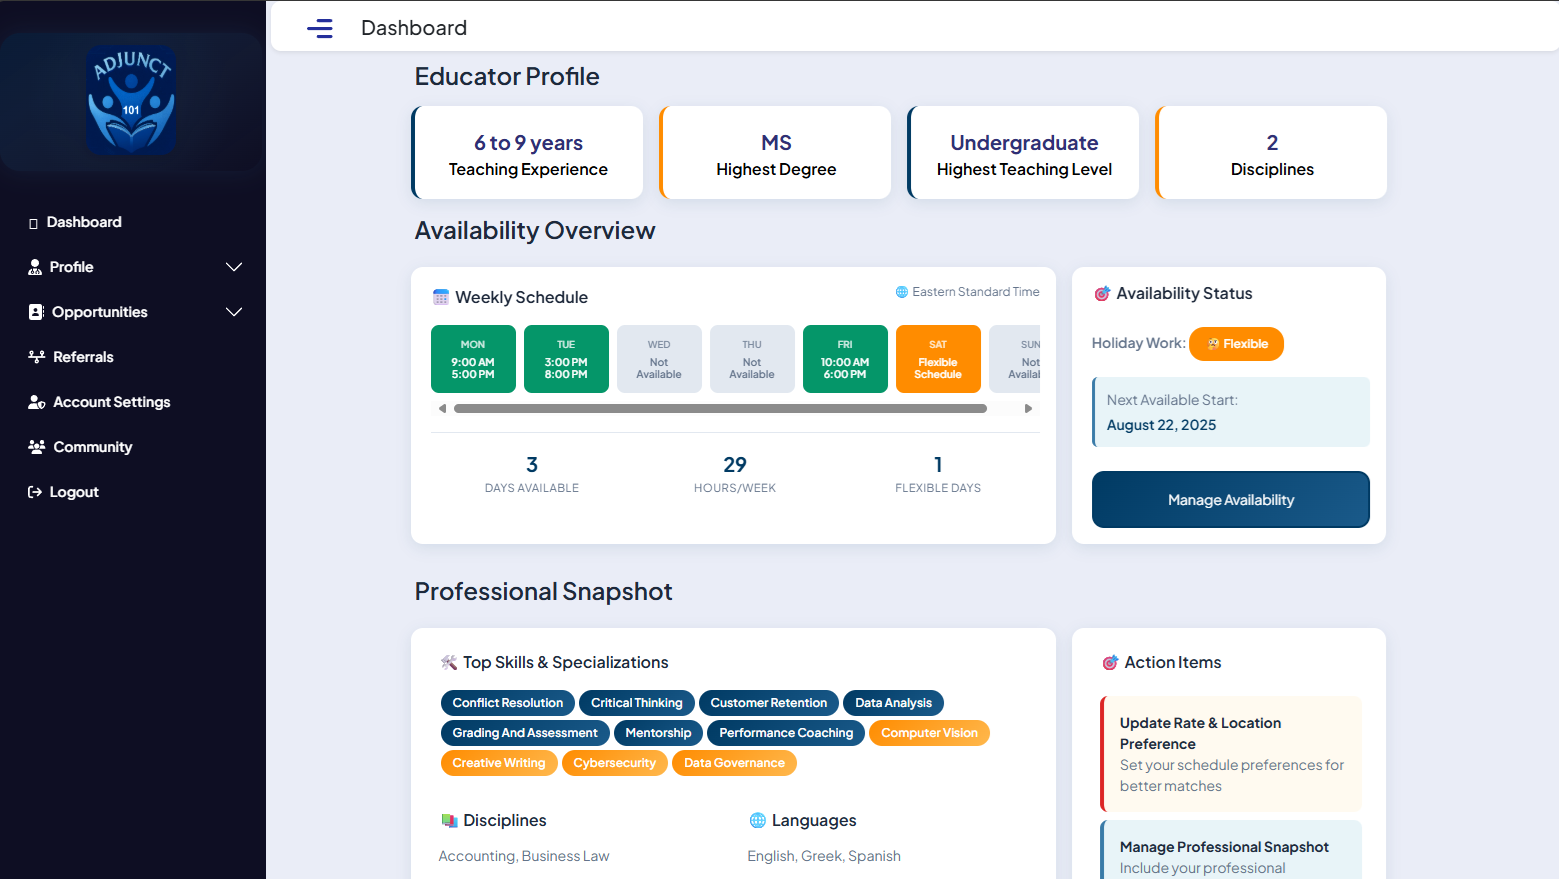Click the Weekly Schedule calendar icon
Image resolution: width=1559 pixels, height=879 pixels.
(x=441, y=297)
